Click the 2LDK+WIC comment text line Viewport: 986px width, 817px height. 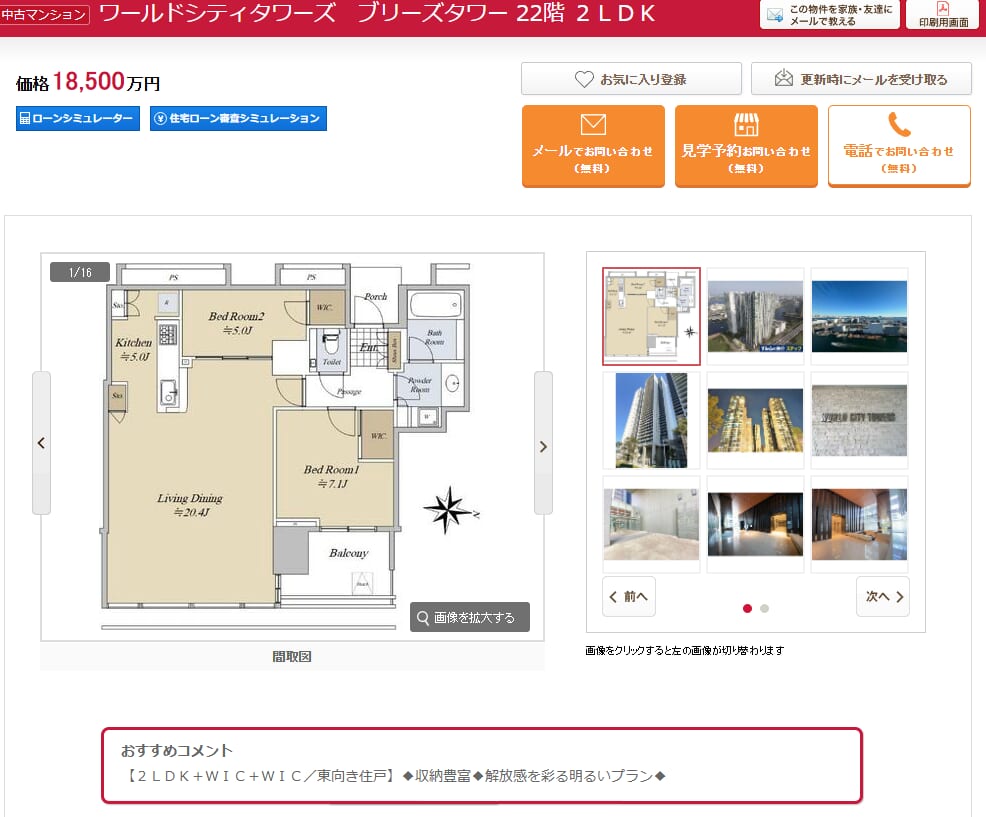[x=393, y=776]
